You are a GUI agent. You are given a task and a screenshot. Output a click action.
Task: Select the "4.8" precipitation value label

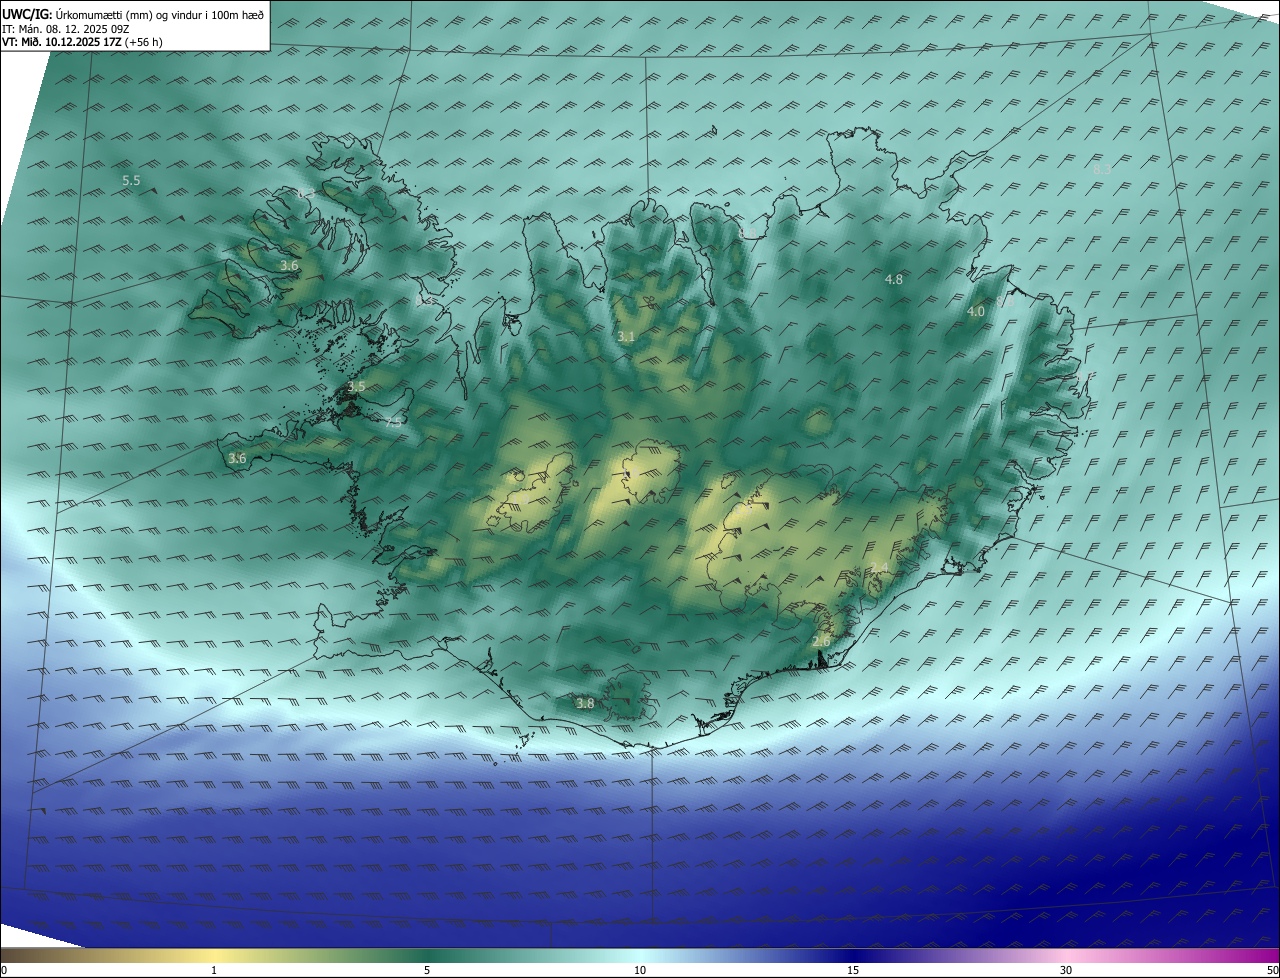tap(894, 280)
